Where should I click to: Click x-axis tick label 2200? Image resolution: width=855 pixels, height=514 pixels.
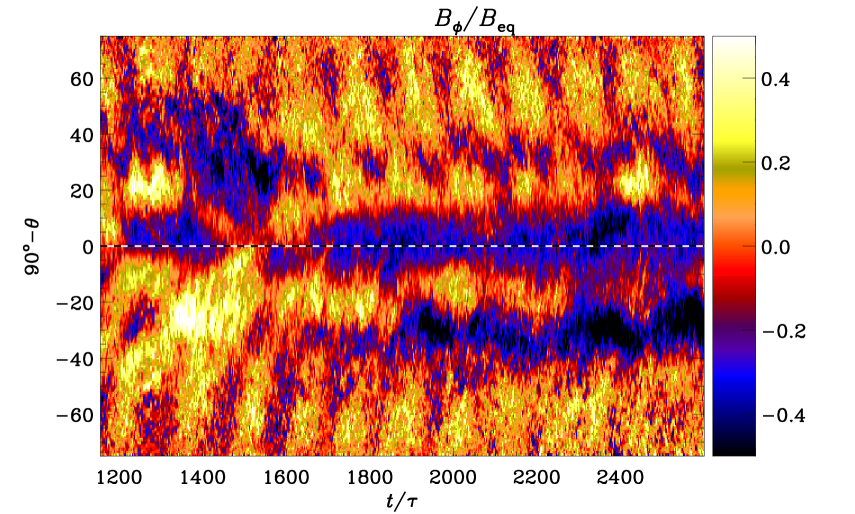[537, 478]
